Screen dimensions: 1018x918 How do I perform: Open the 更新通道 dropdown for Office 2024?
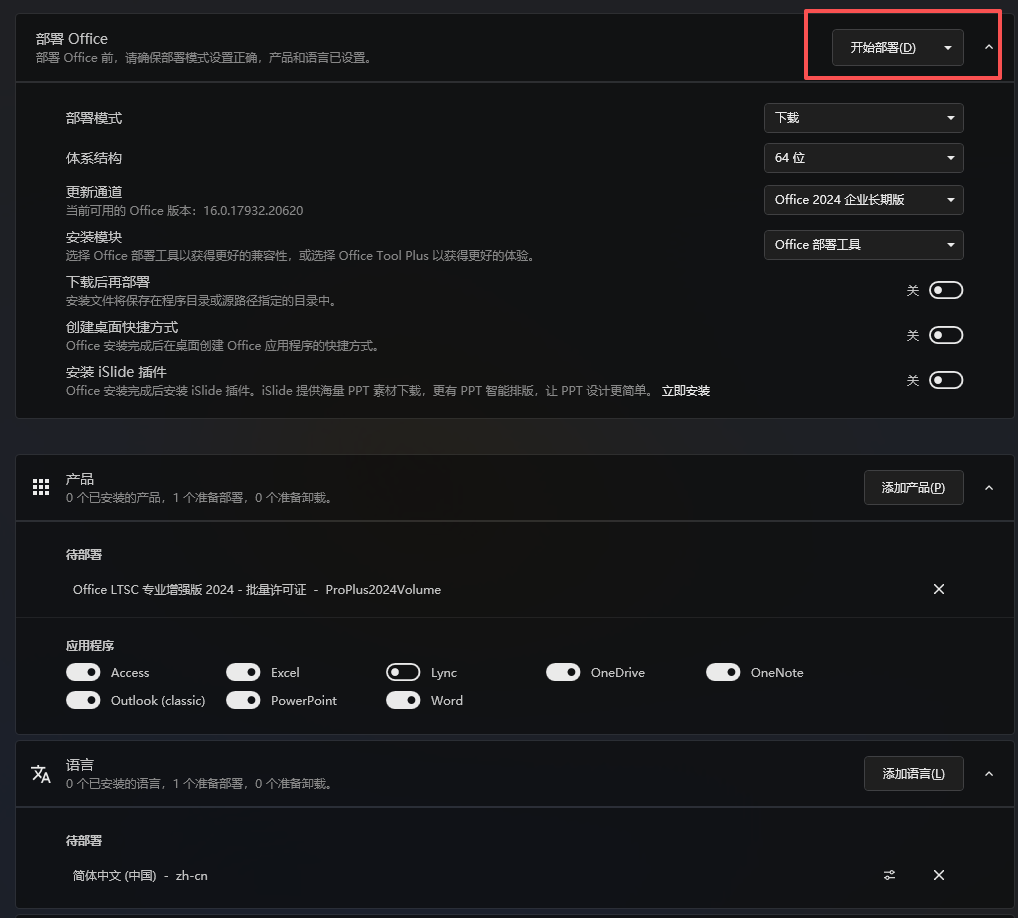click(863, 200)
